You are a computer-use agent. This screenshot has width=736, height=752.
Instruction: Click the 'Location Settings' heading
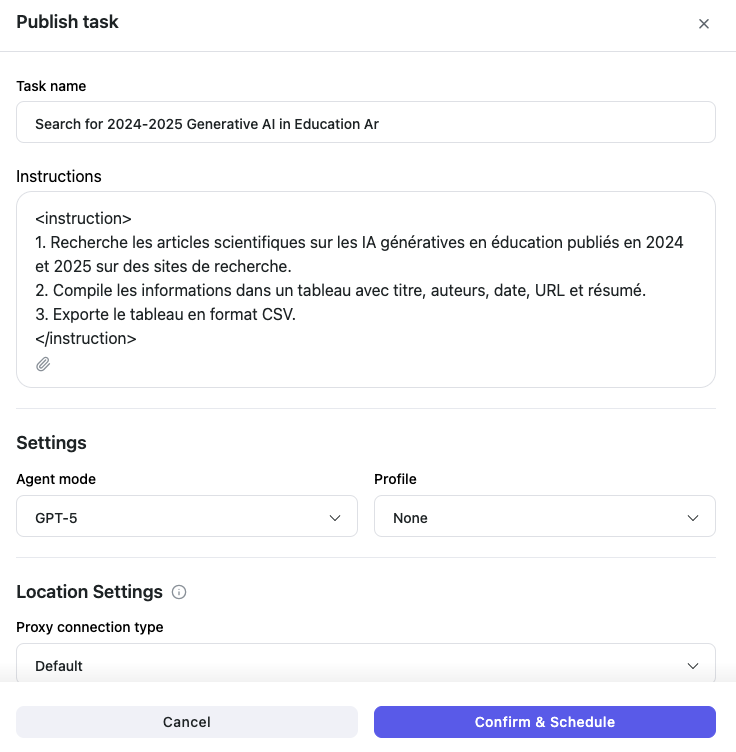click(x=89, y=592)
